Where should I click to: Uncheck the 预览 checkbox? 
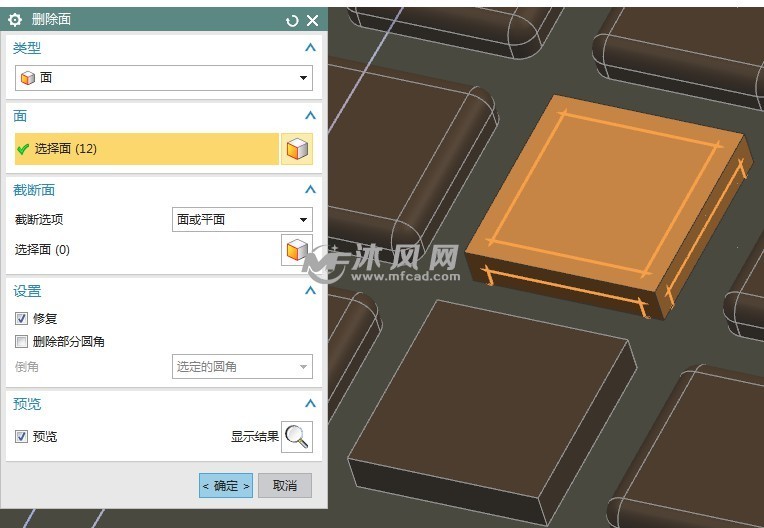tap(21, 436)
